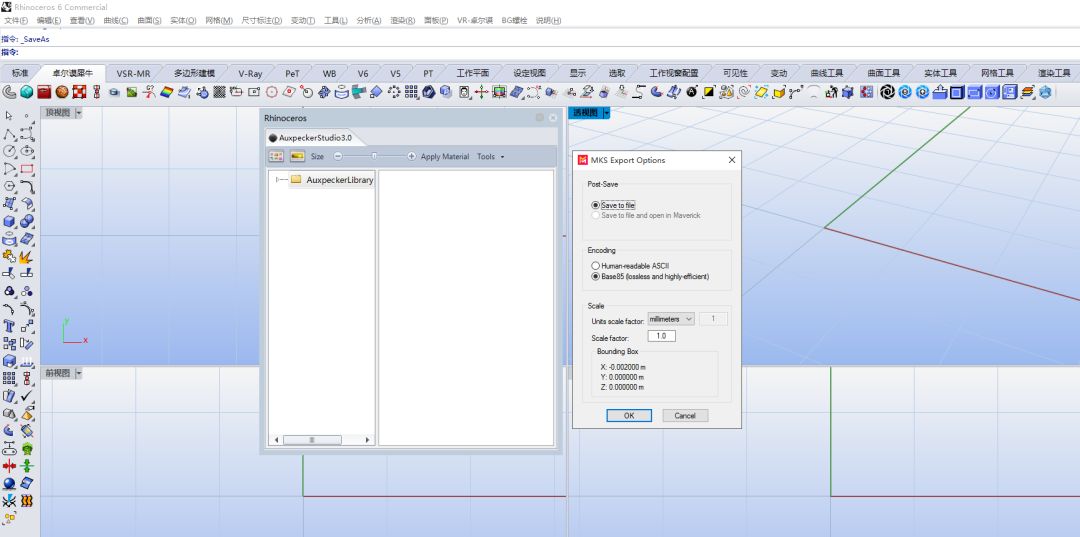Open the red toolbox icon in toolbar
This screenshot has width=1080, height=537.
[x=44, y=92]
